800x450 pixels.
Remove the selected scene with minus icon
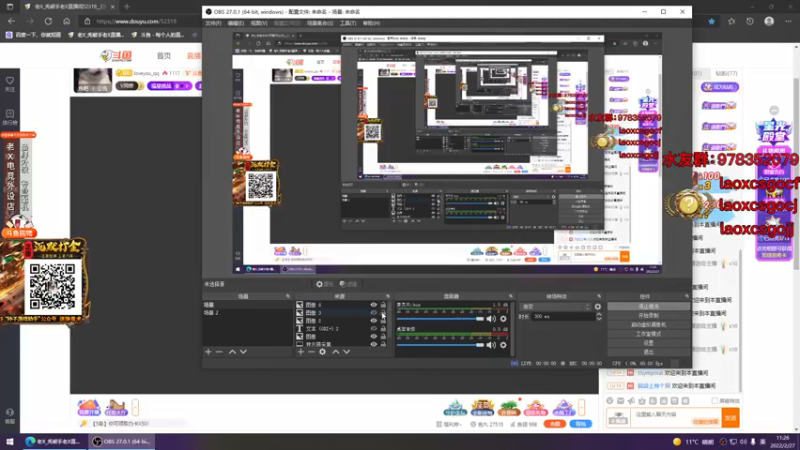click(x=219, y=352)
